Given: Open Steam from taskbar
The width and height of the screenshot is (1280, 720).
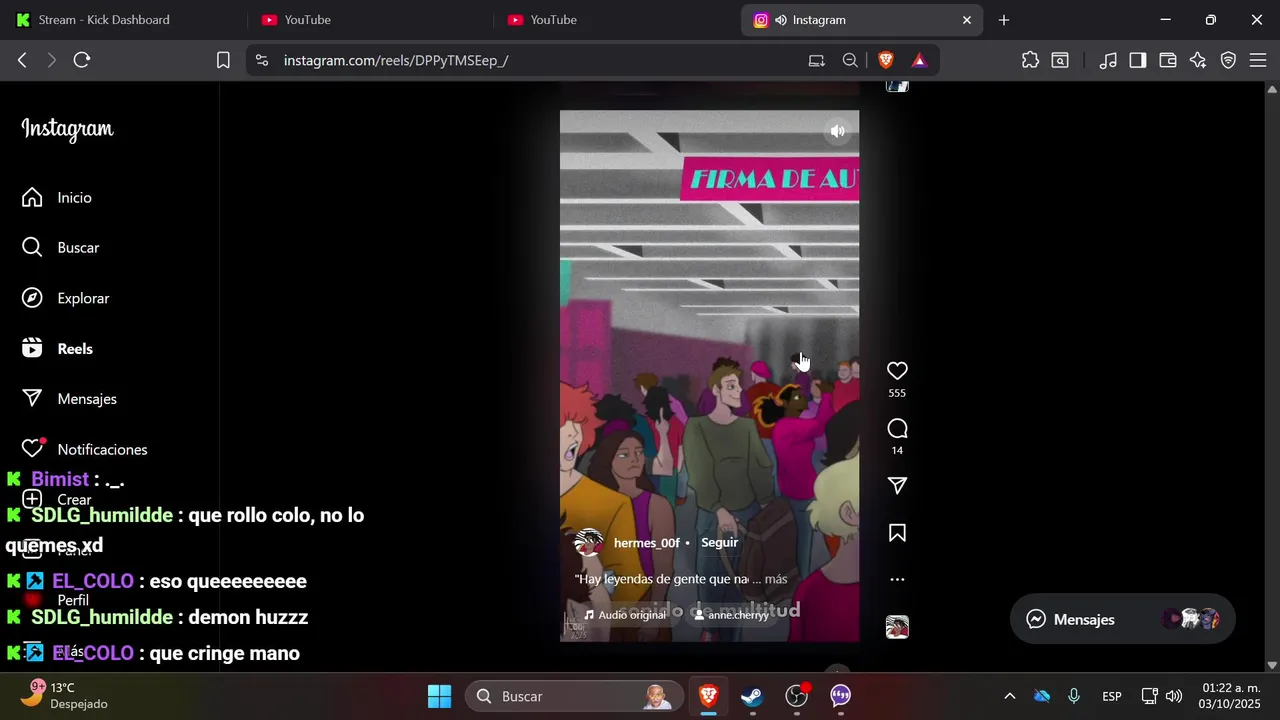Looking at the screenshot, I should [x=752, y=696].
